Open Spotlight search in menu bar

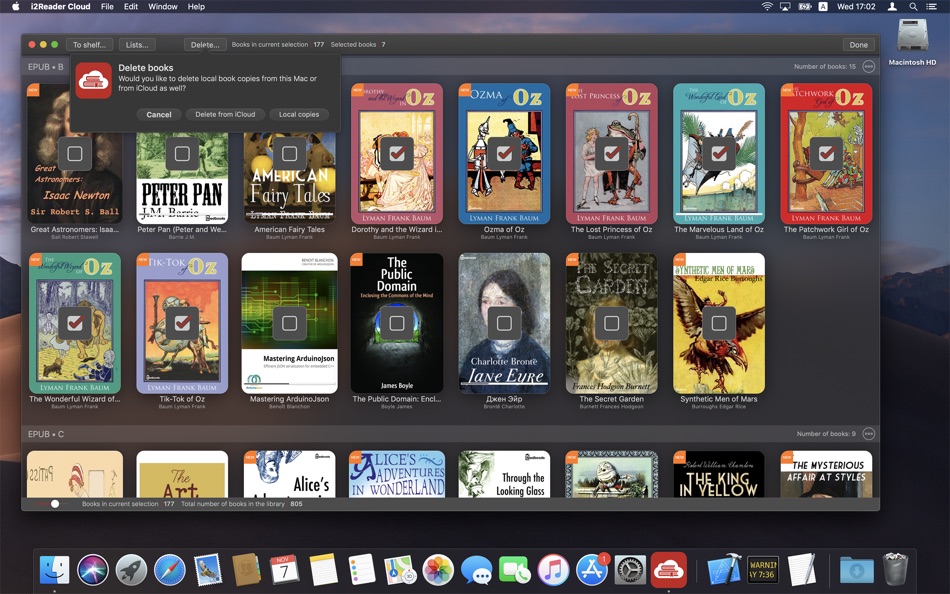click(913, 7)
